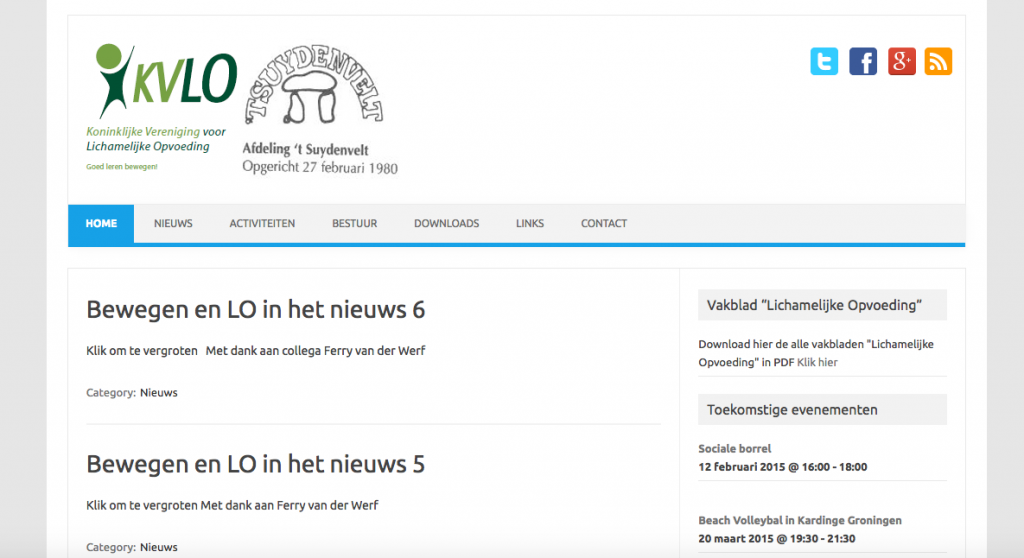Open the ACTIVITEITEN menu item
Viewport: 1024px width, 558px height.
pyautogui.click(x=262, y=223)
